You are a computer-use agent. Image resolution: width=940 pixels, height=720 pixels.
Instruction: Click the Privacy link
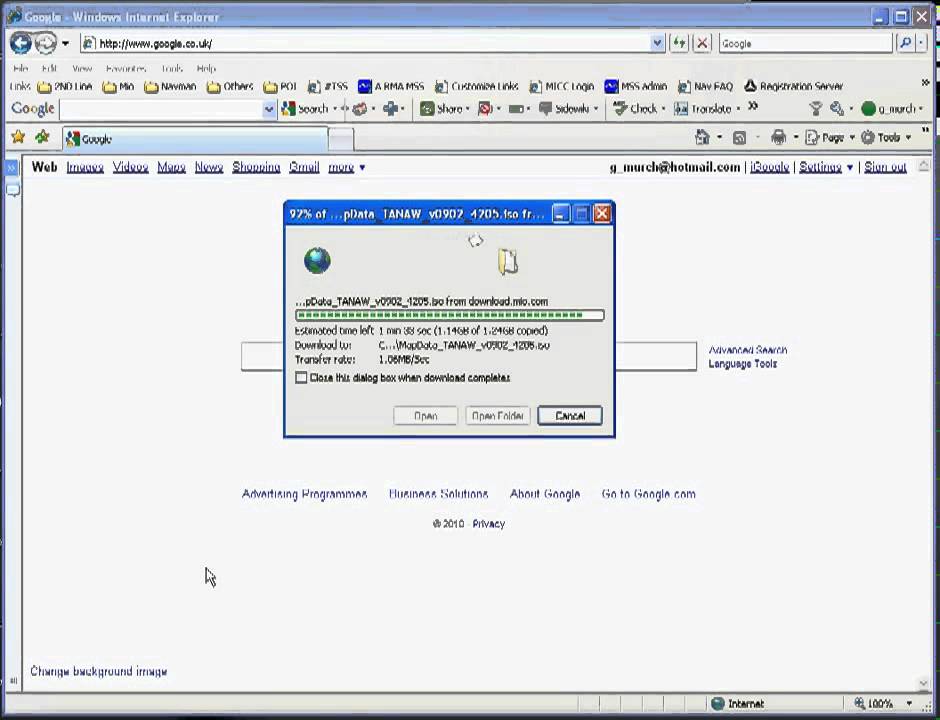coord(489,524)
